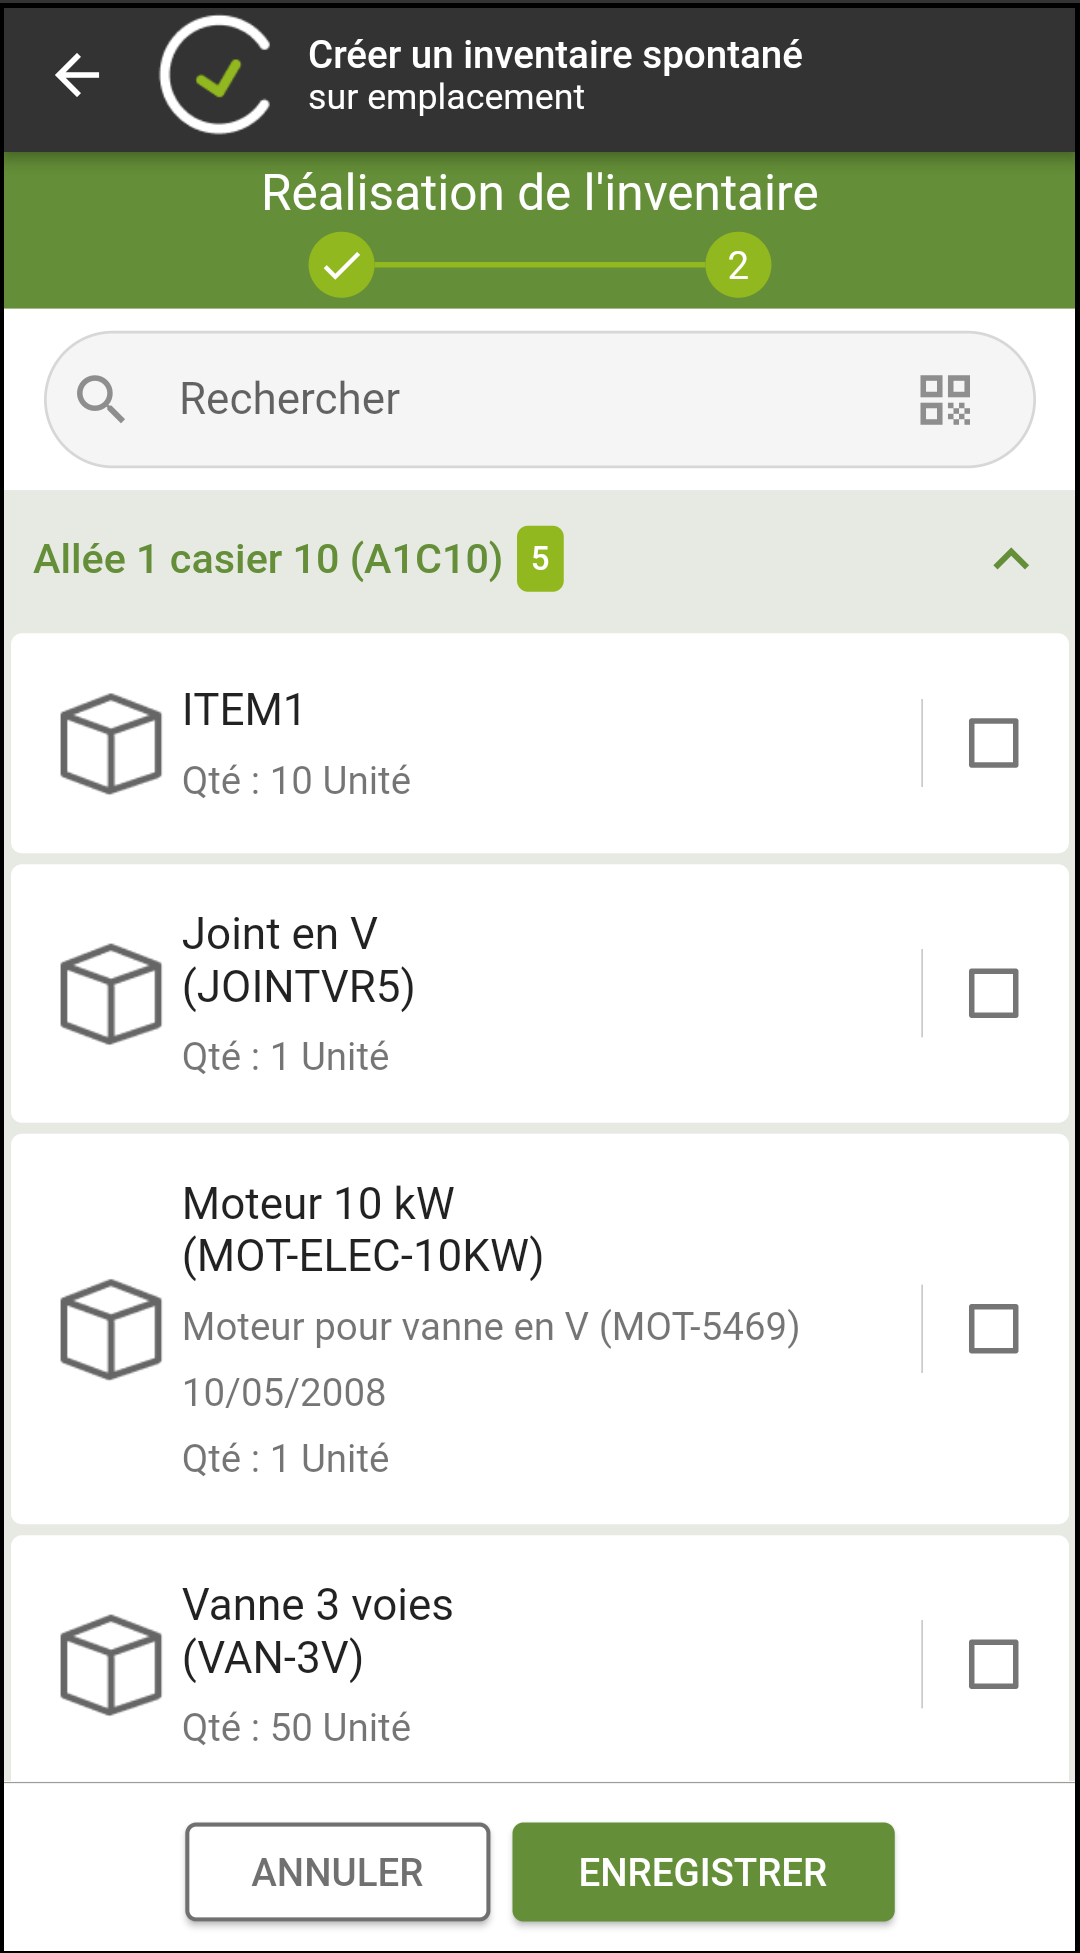This screenshot has width=1080, height=1953.
Task: Tap the box icon beside Joint en V
Action: click(111, 993)
